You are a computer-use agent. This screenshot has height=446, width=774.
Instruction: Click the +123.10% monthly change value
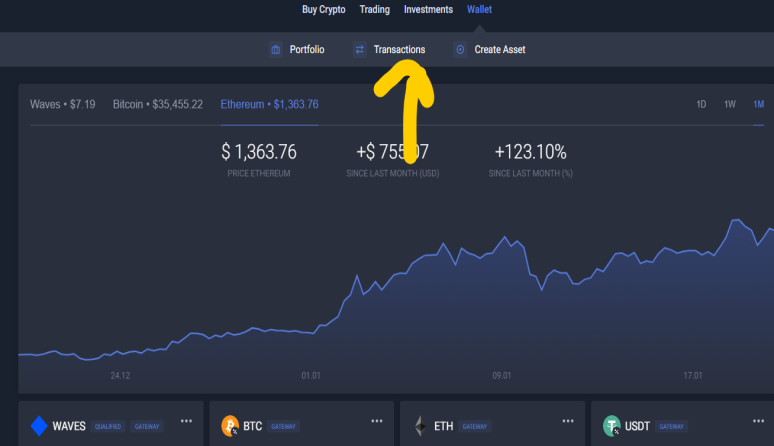tap(530, 152)
